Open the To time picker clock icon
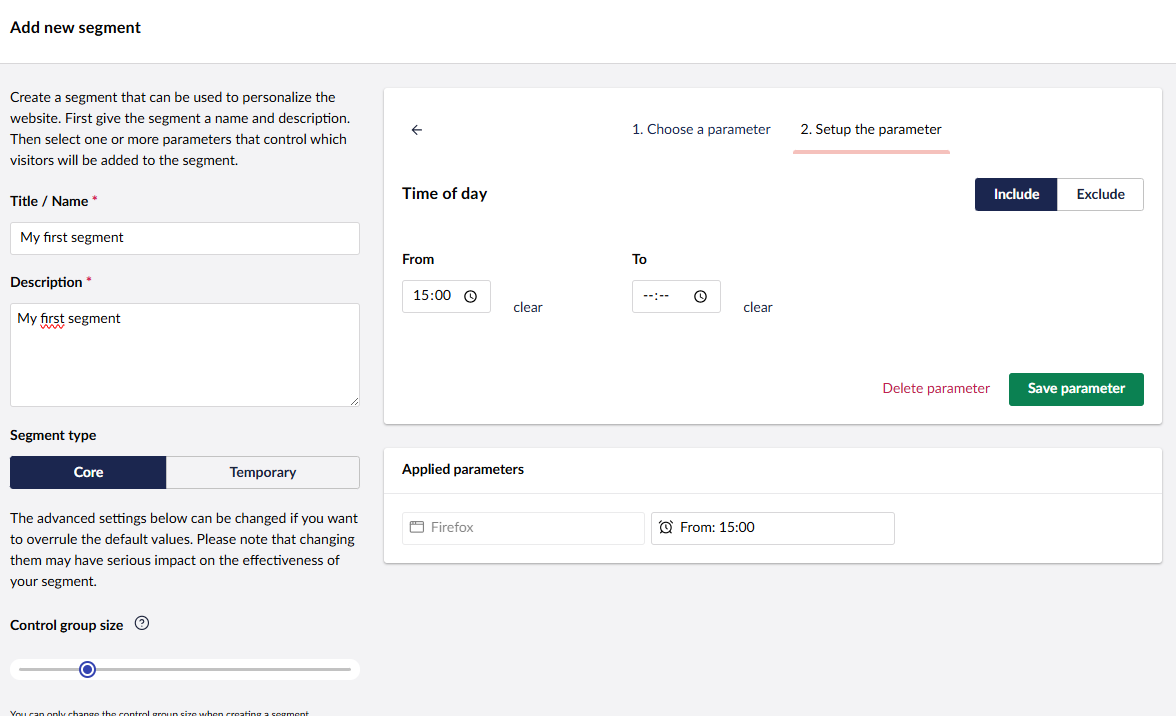The height and width of the screenshot is (716, 1176). (701, 297)
